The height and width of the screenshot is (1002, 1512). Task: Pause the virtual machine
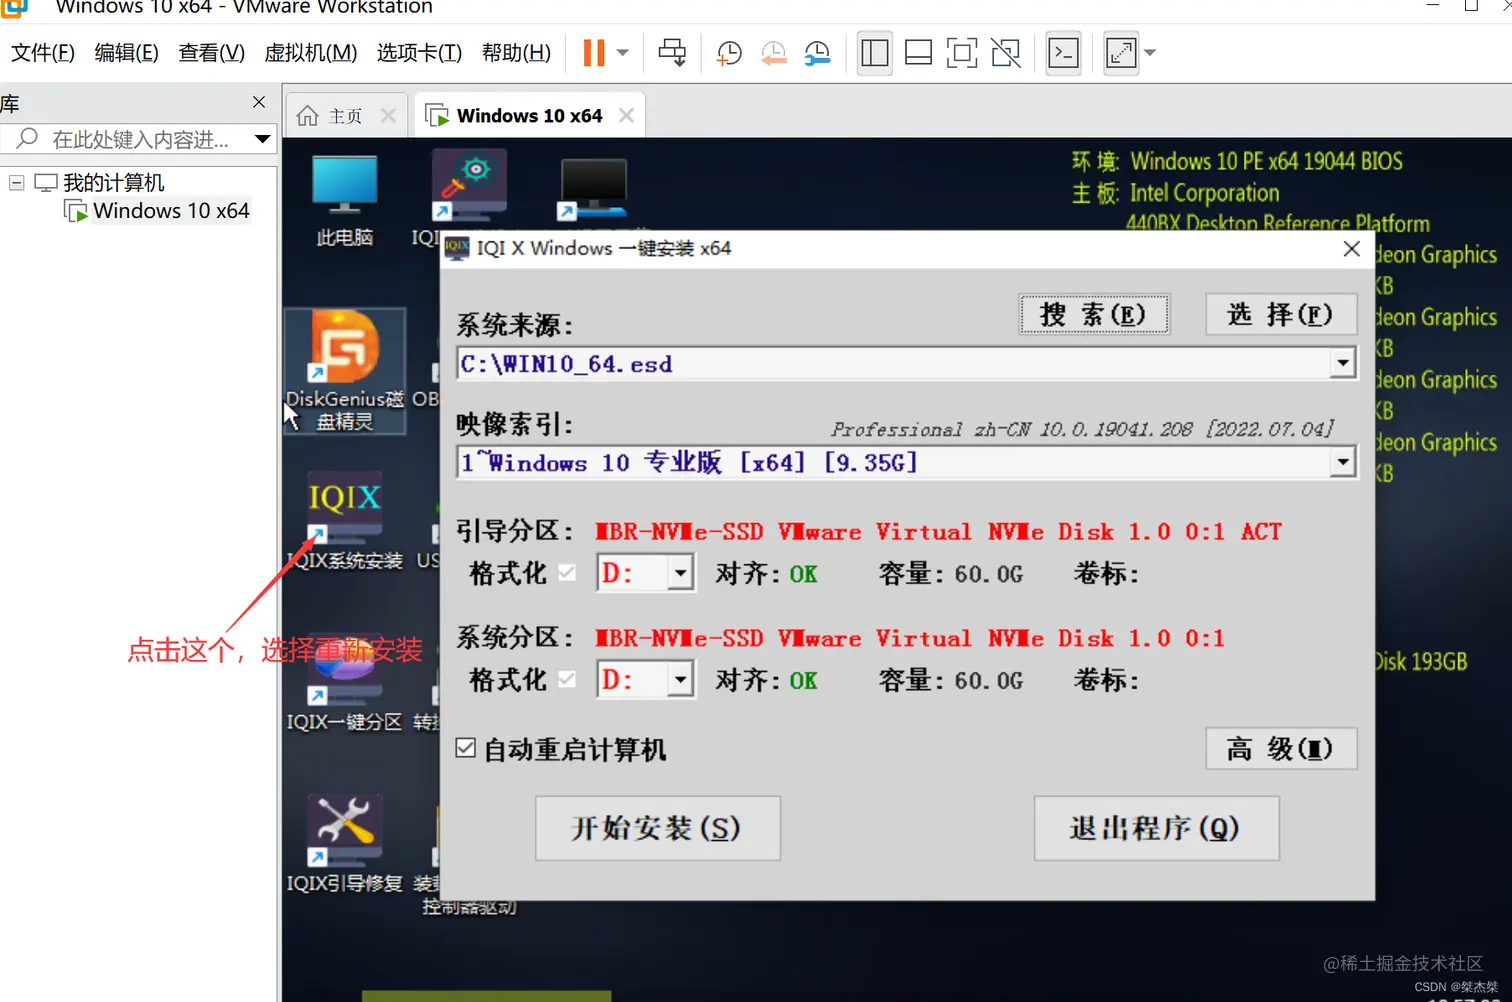pos(594,53)
